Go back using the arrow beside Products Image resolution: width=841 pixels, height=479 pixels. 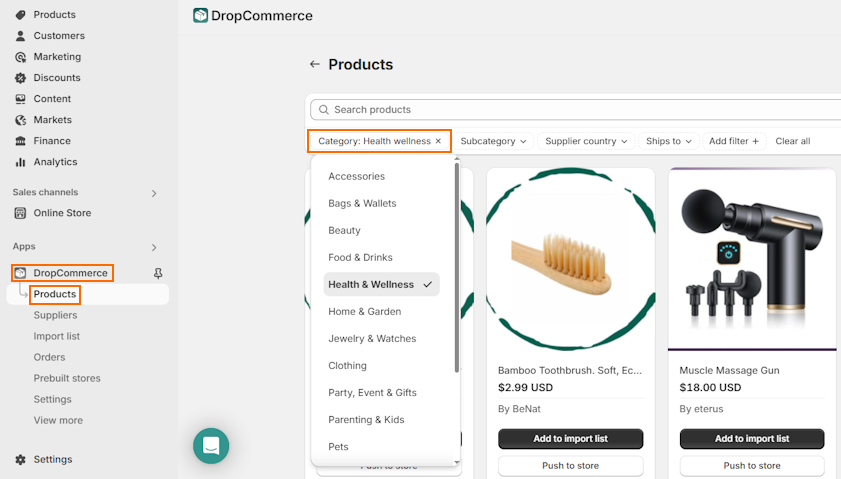tap(315, 64)
